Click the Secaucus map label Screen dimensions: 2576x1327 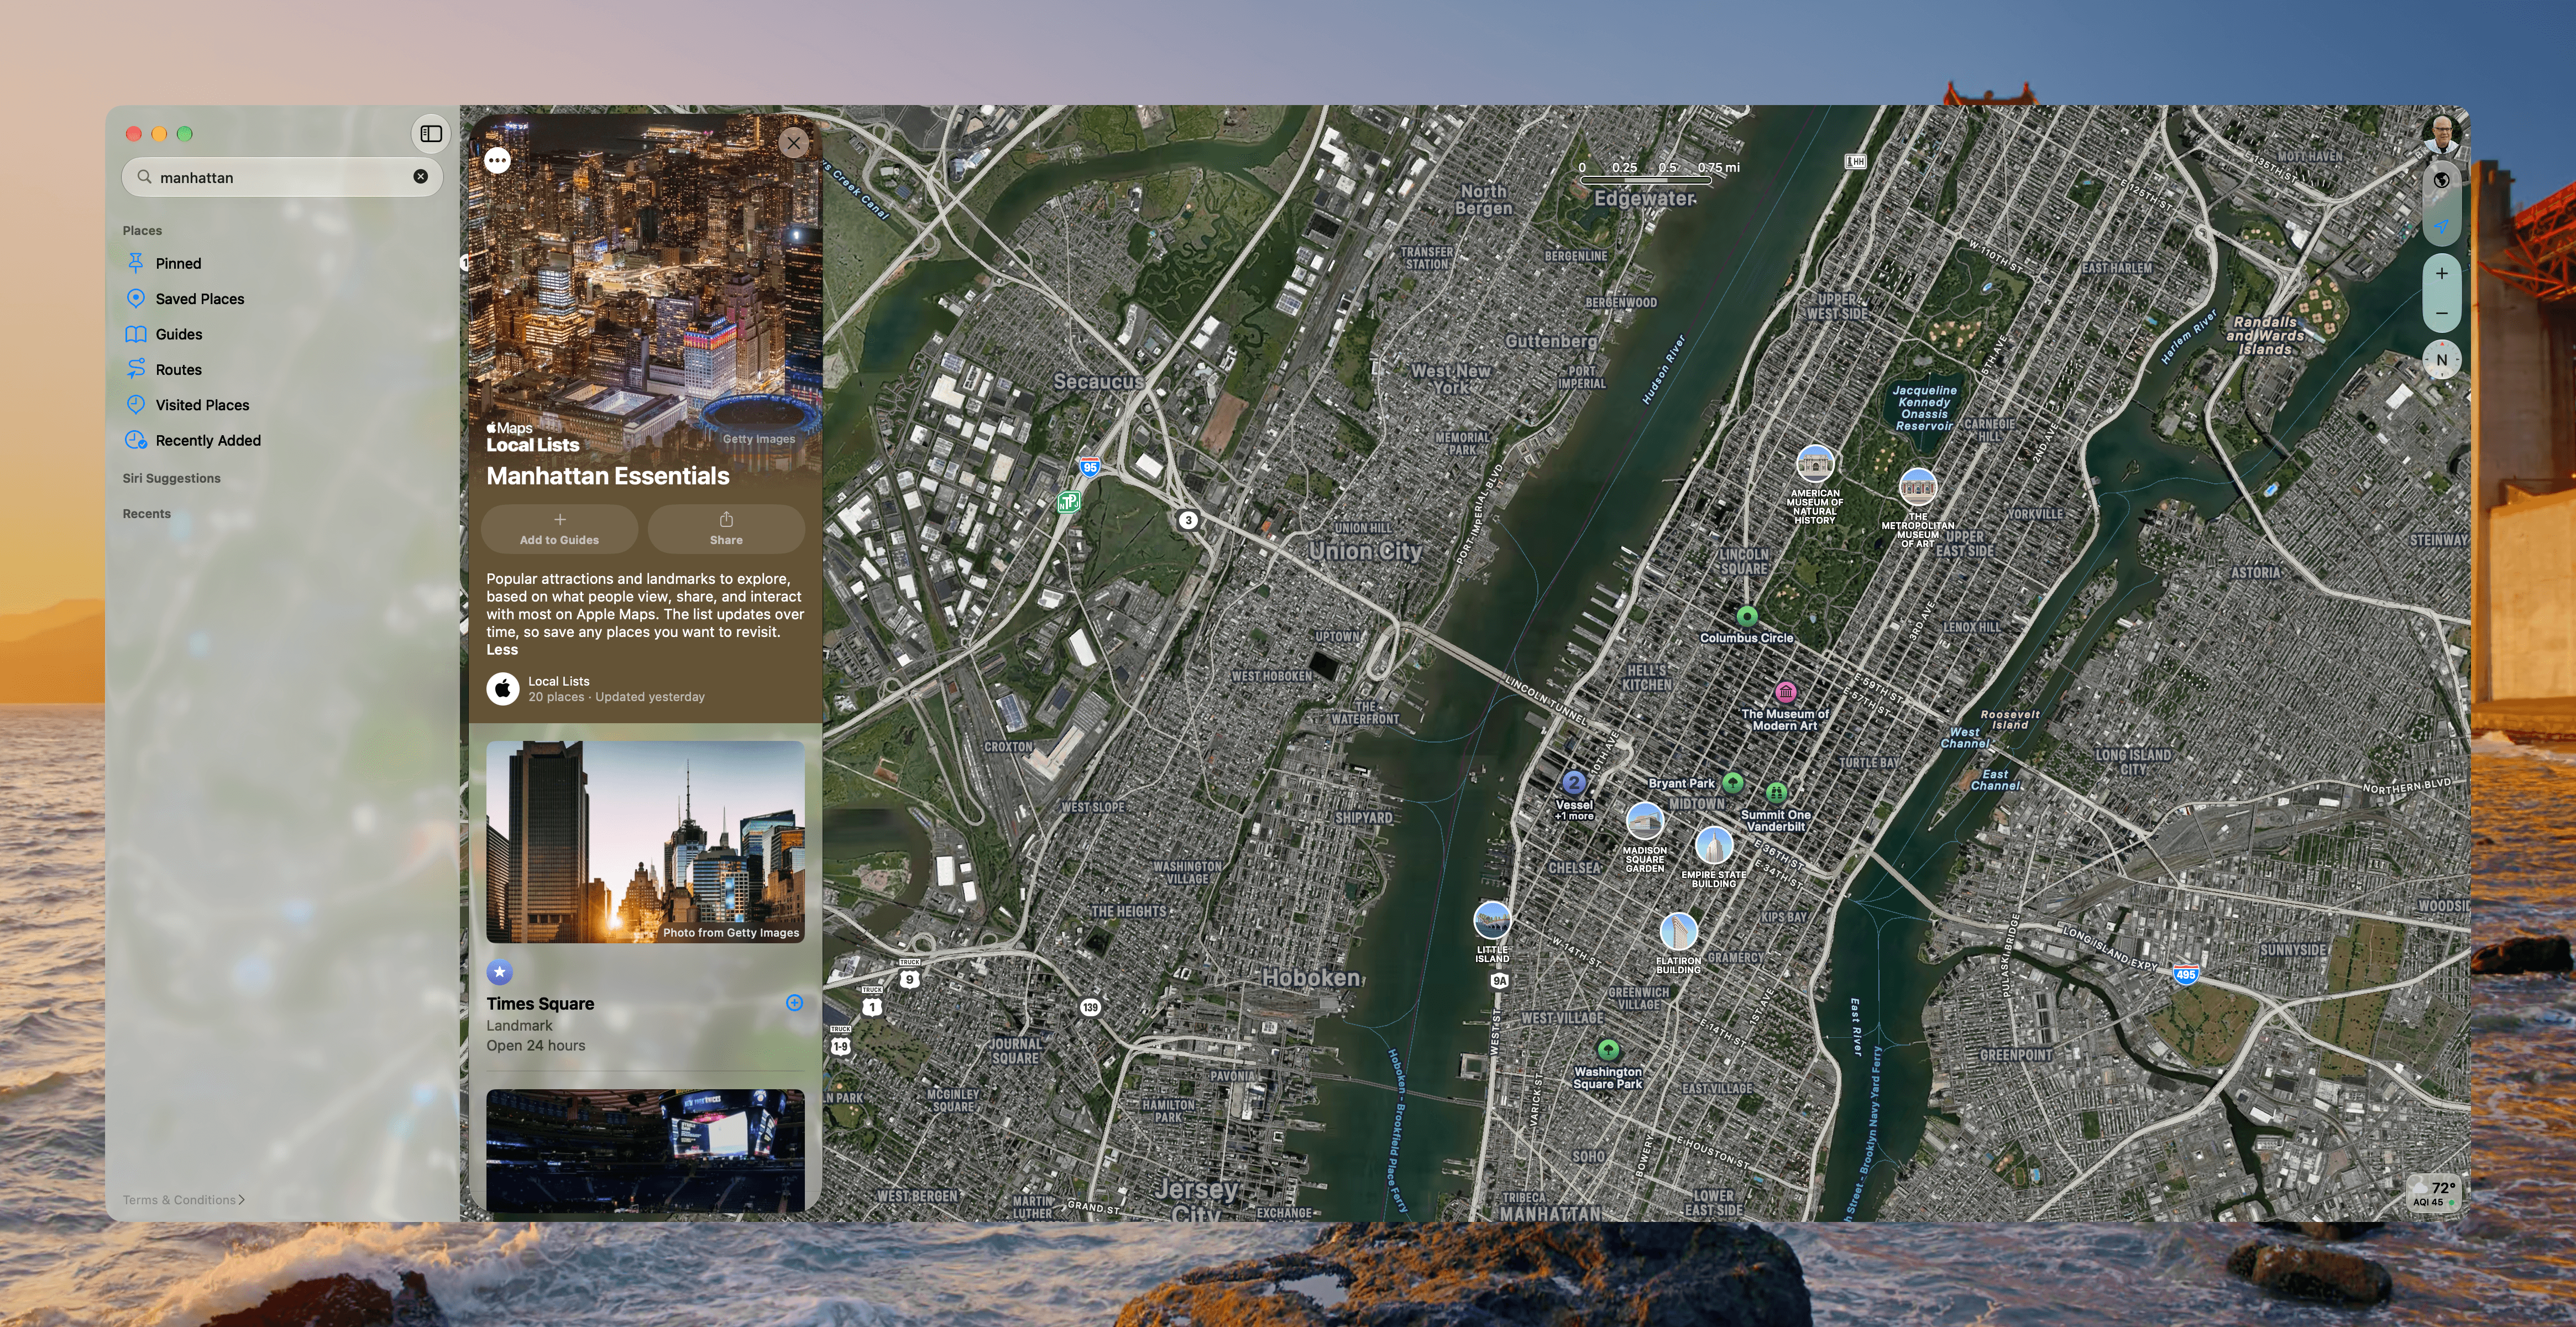pyautogui.click(x=1098, y=382)
